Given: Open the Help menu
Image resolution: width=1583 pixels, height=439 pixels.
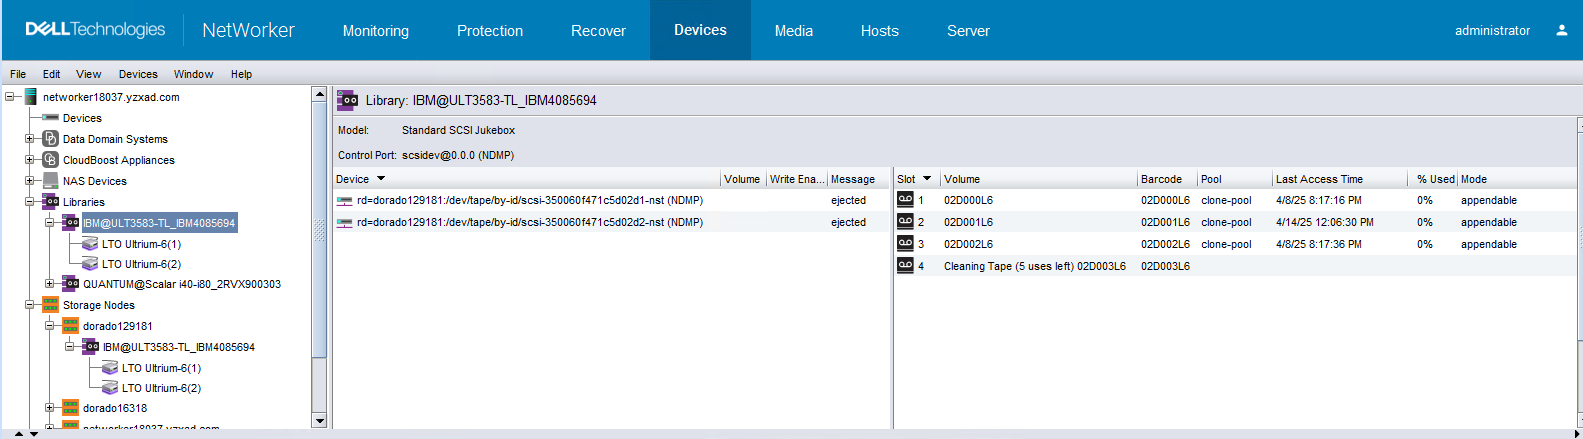Looking at the screenshot, I should tap(241, 74).
